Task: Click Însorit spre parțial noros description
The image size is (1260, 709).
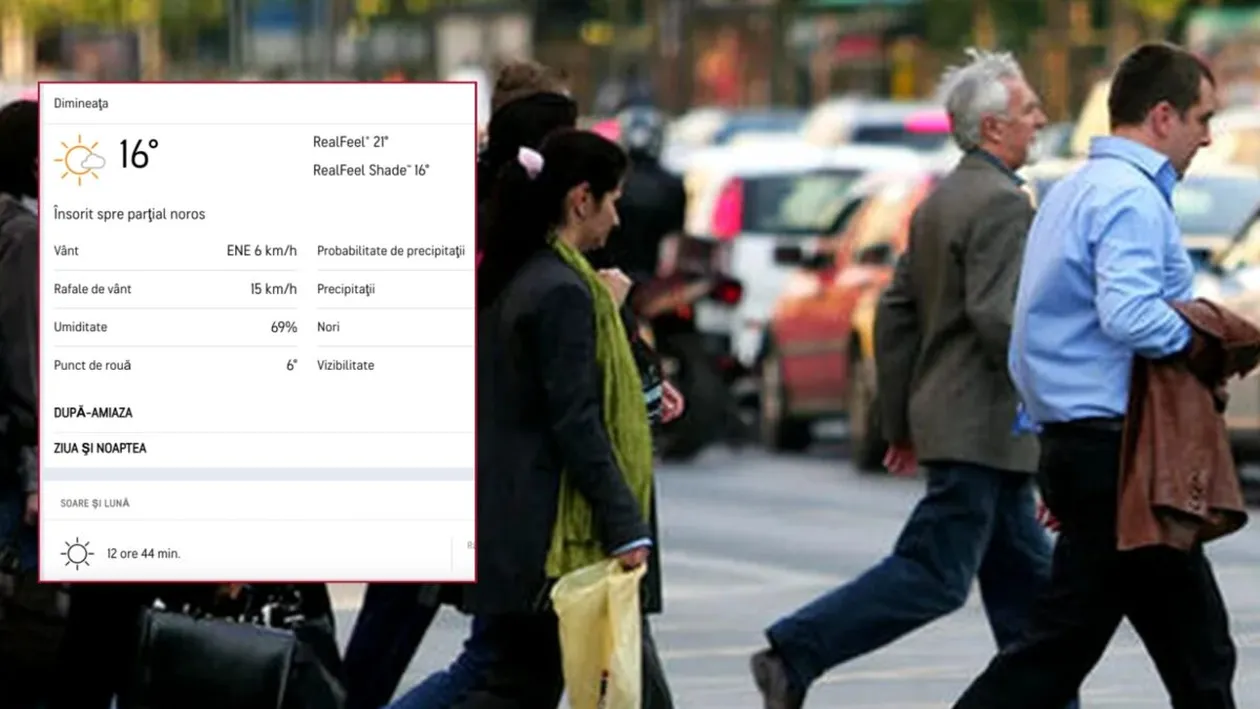Action: 129,214
